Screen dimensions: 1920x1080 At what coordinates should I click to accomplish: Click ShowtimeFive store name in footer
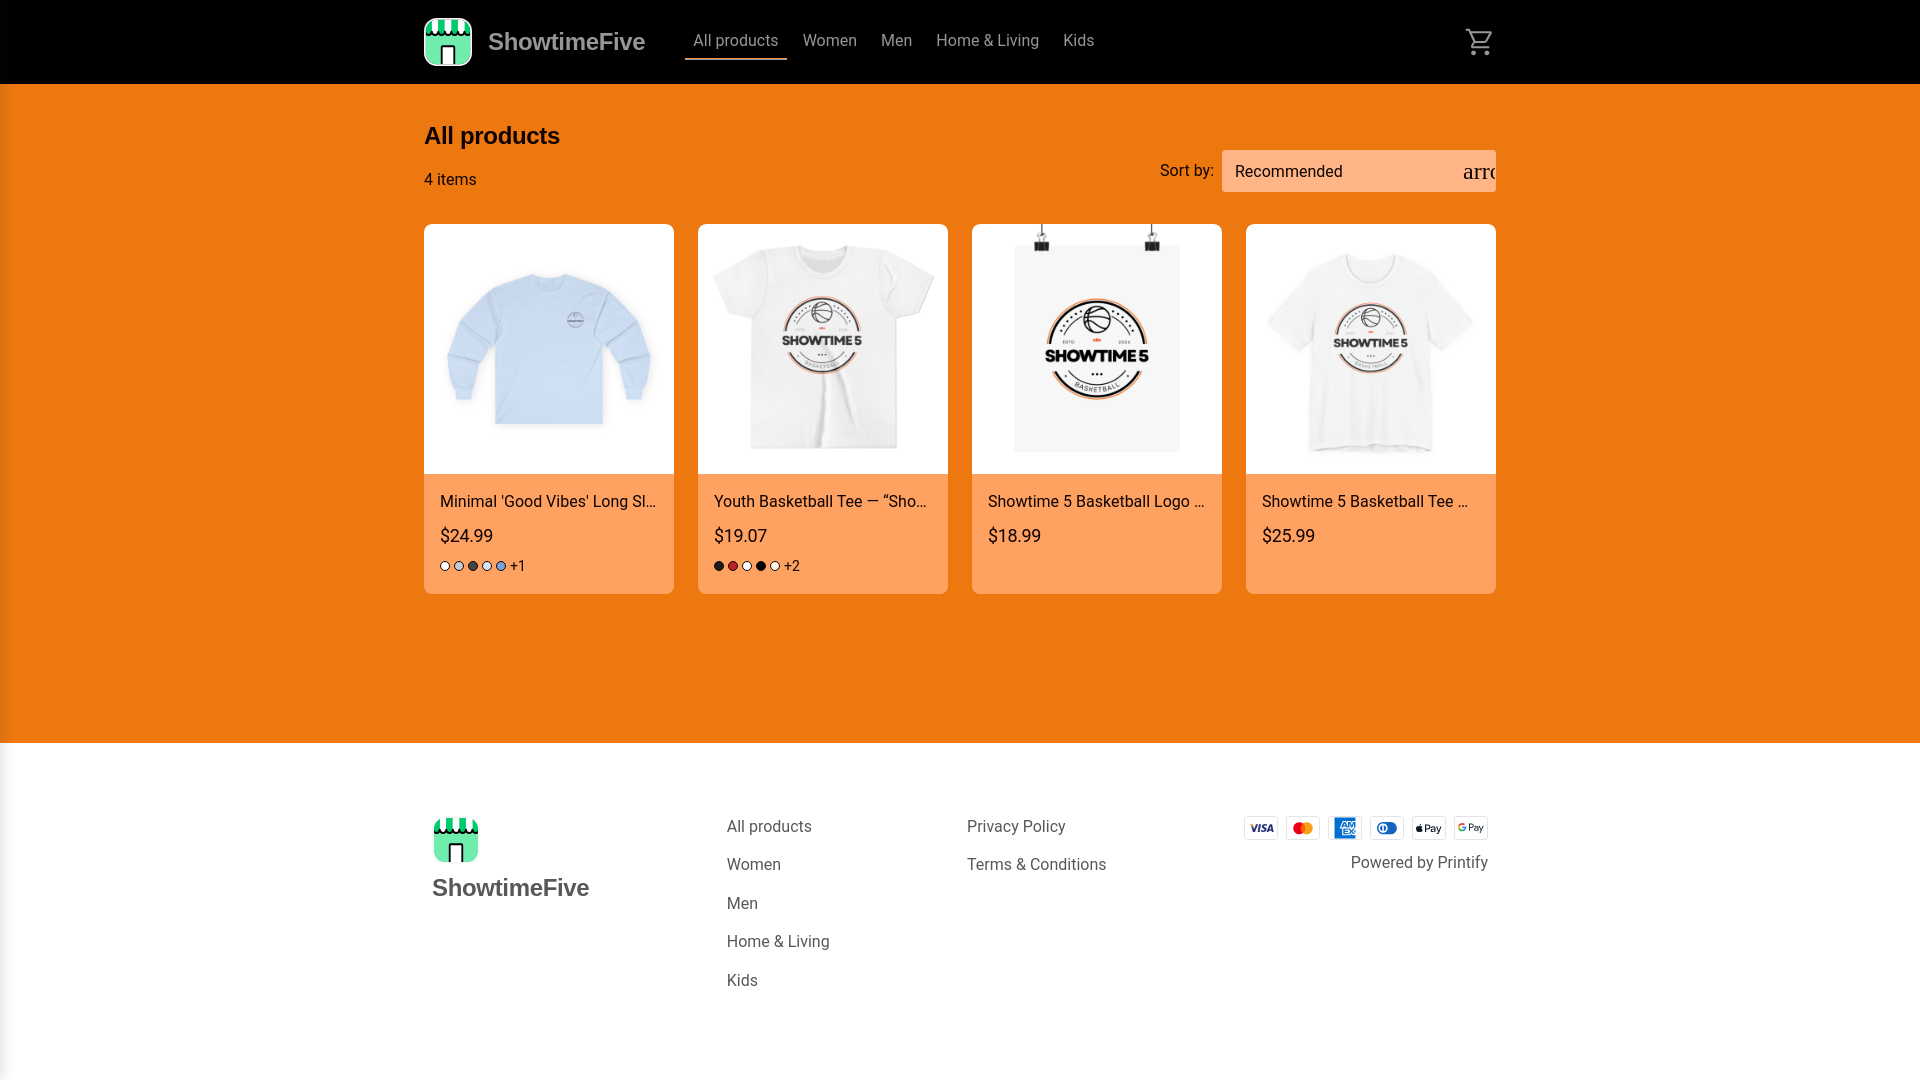pyautogui.click(x=510, y=888)
